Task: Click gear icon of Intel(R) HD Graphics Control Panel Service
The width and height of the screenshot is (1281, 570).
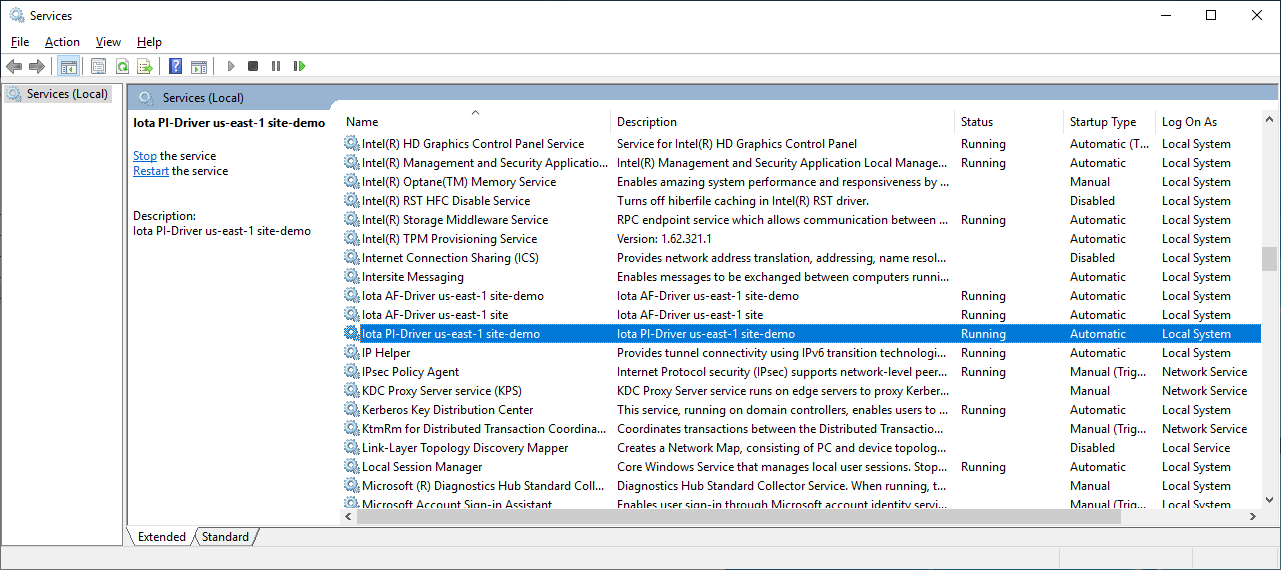Action: coord(352,144)
